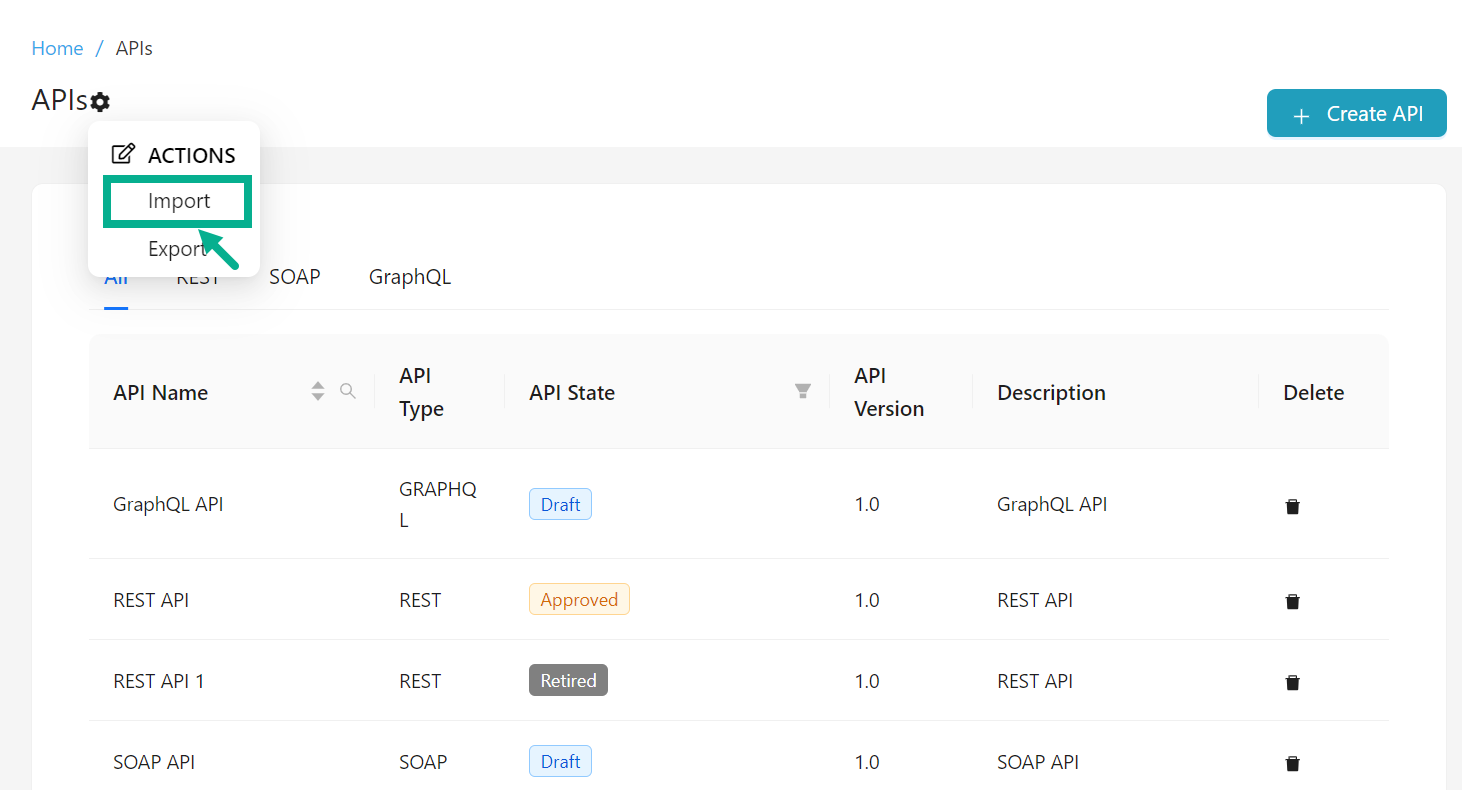Image resolution: width=1462 pixels, height=790 pixels.
Task: Click trash icon for SOAP API
Action: tap(1292, 763)
